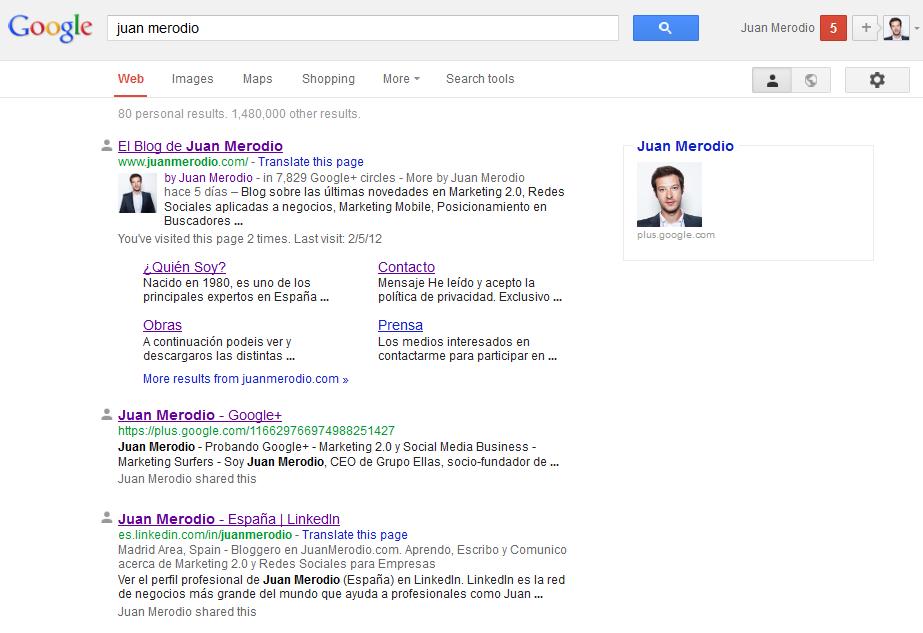Screen dimensions: 923x633
Task: Click person icon beside El Blog result
Action: point(107,146)
